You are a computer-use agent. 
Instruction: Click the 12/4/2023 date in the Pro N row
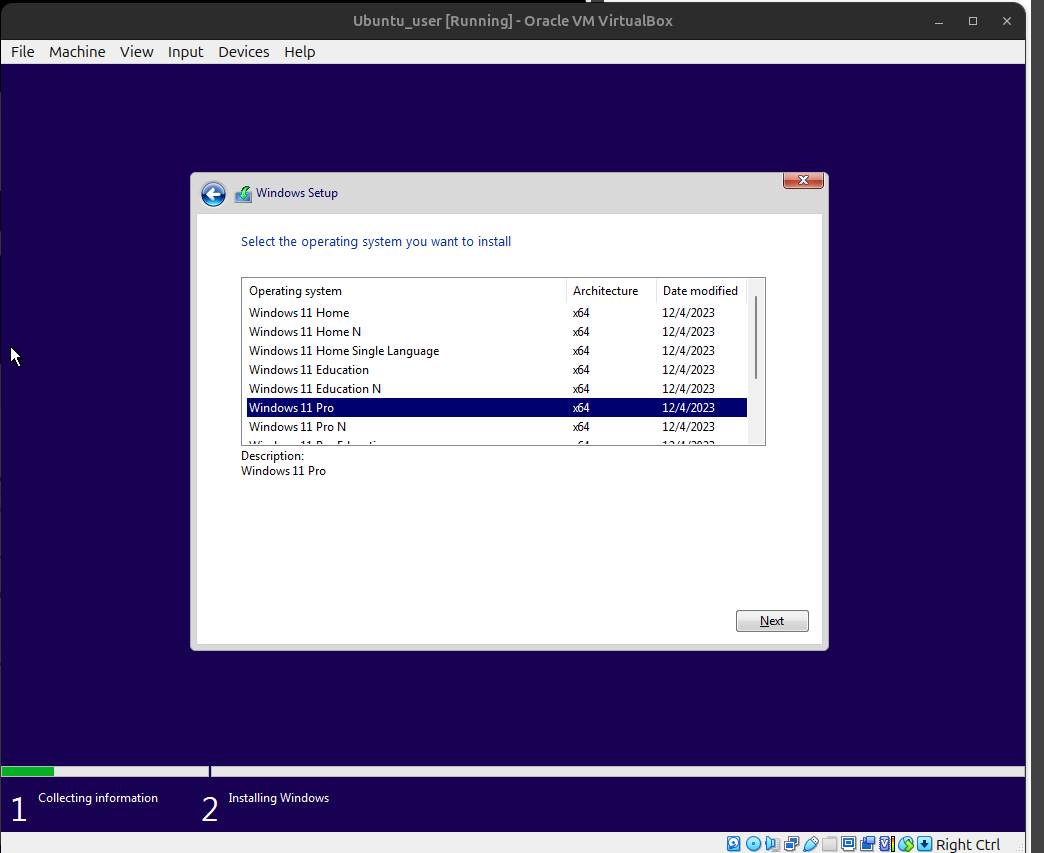688,427
